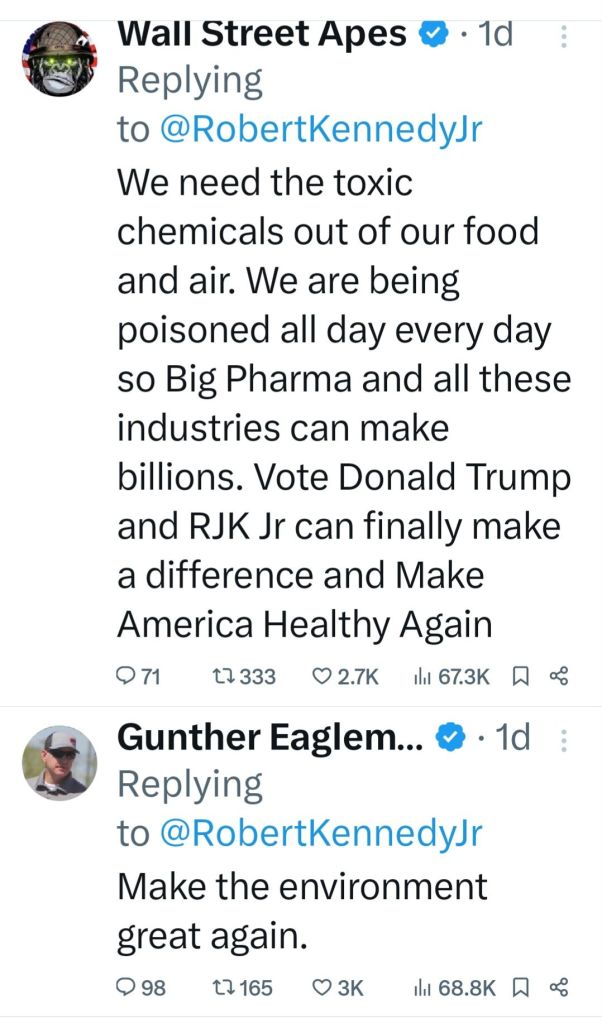602x1023 pixels.
Task: Open more options for Gunther Eagleman's tweet
Action: point(563,740)
